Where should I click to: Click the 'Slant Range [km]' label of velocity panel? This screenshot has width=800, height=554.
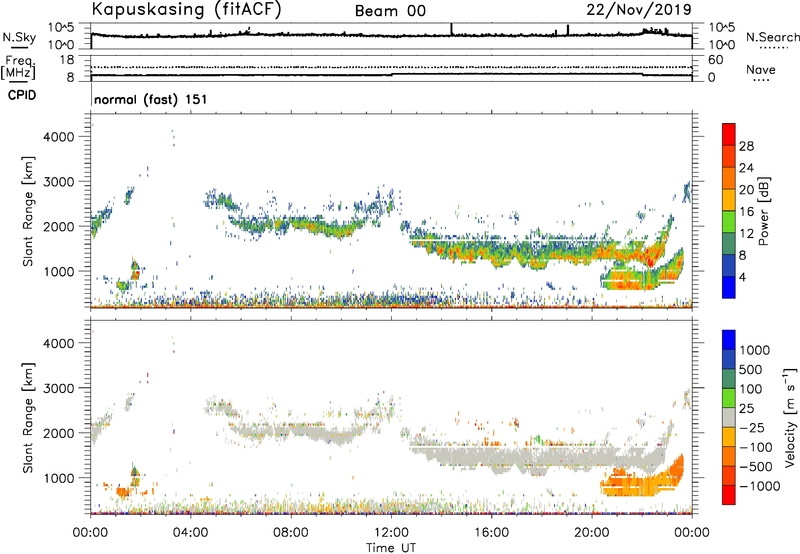click(x=28, y=418)
